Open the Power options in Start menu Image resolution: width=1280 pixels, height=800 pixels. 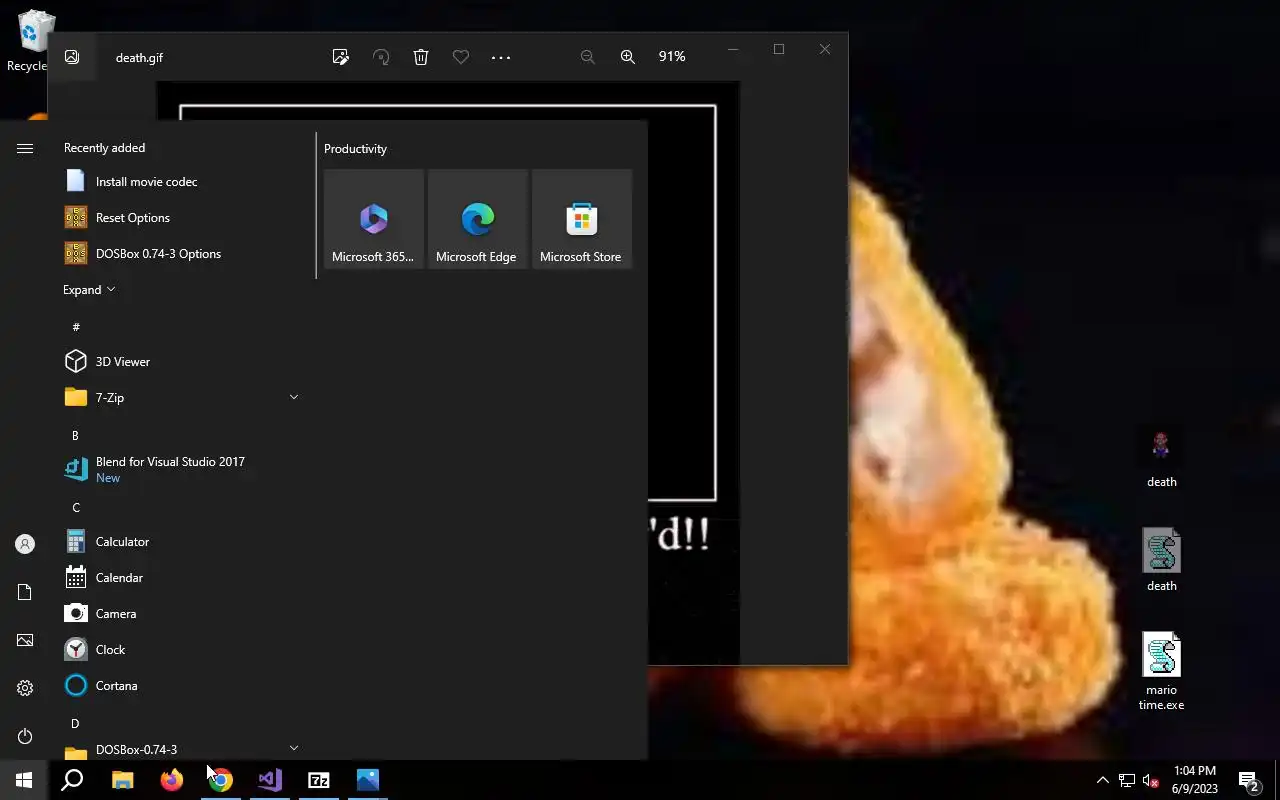pos(25,736)
